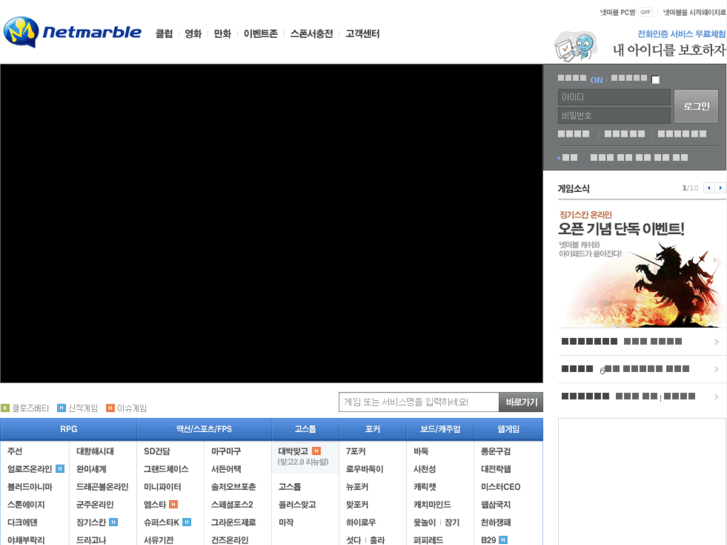Open the 사천성 game link

[425, 469]
